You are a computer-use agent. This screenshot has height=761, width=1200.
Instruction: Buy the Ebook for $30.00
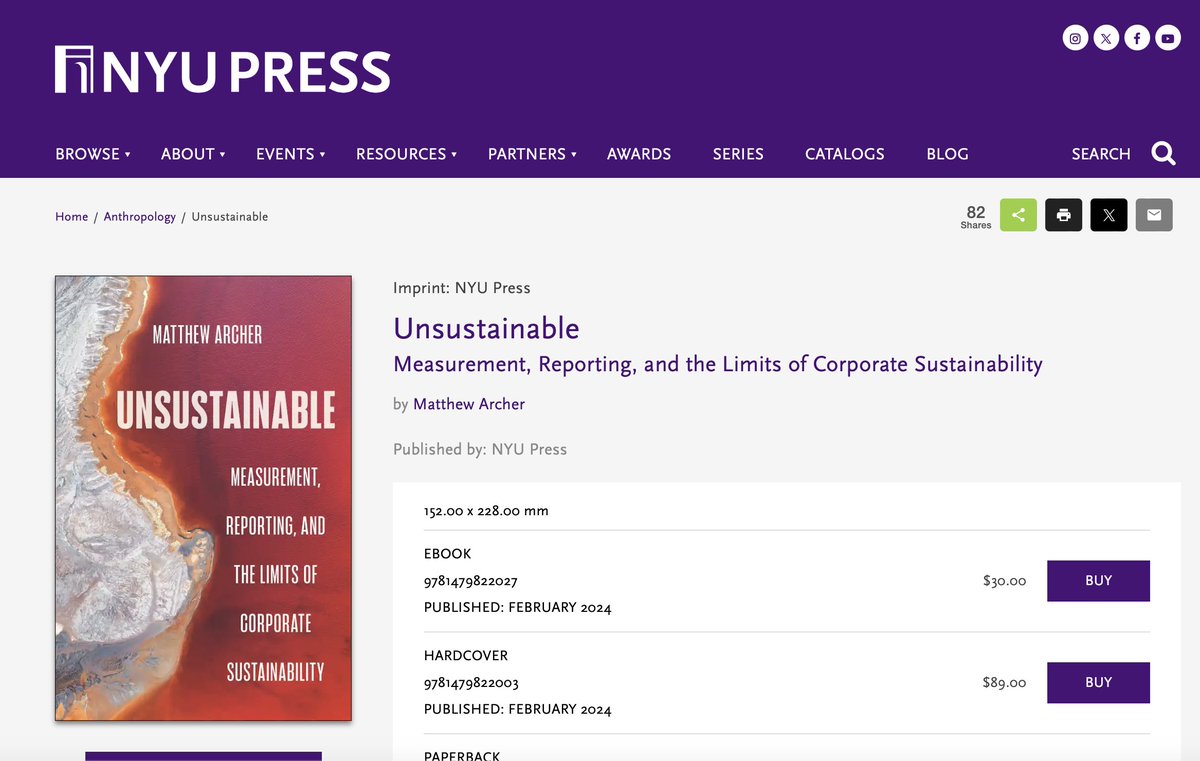[x=1098, y=581]
